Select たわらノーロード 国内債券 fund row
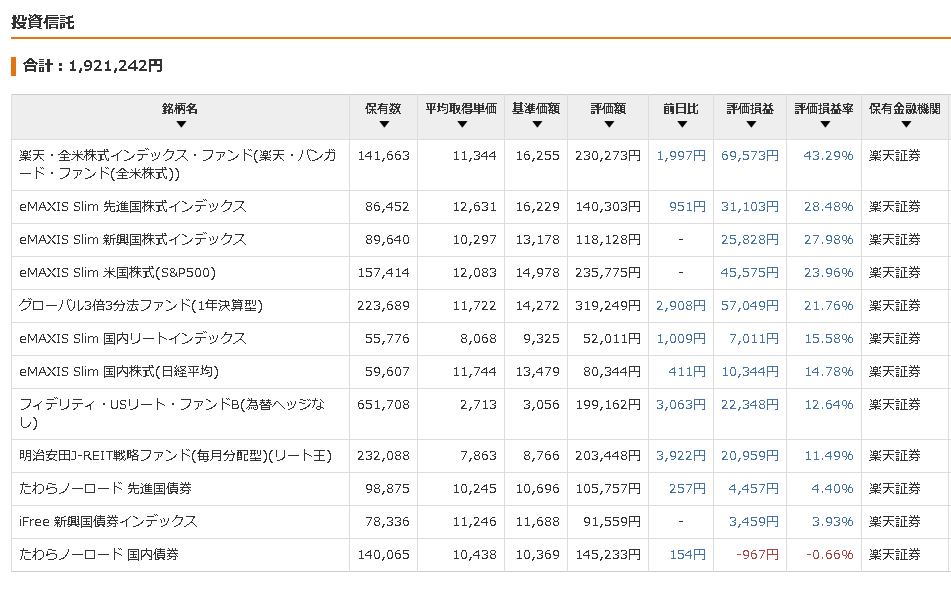 481,555
